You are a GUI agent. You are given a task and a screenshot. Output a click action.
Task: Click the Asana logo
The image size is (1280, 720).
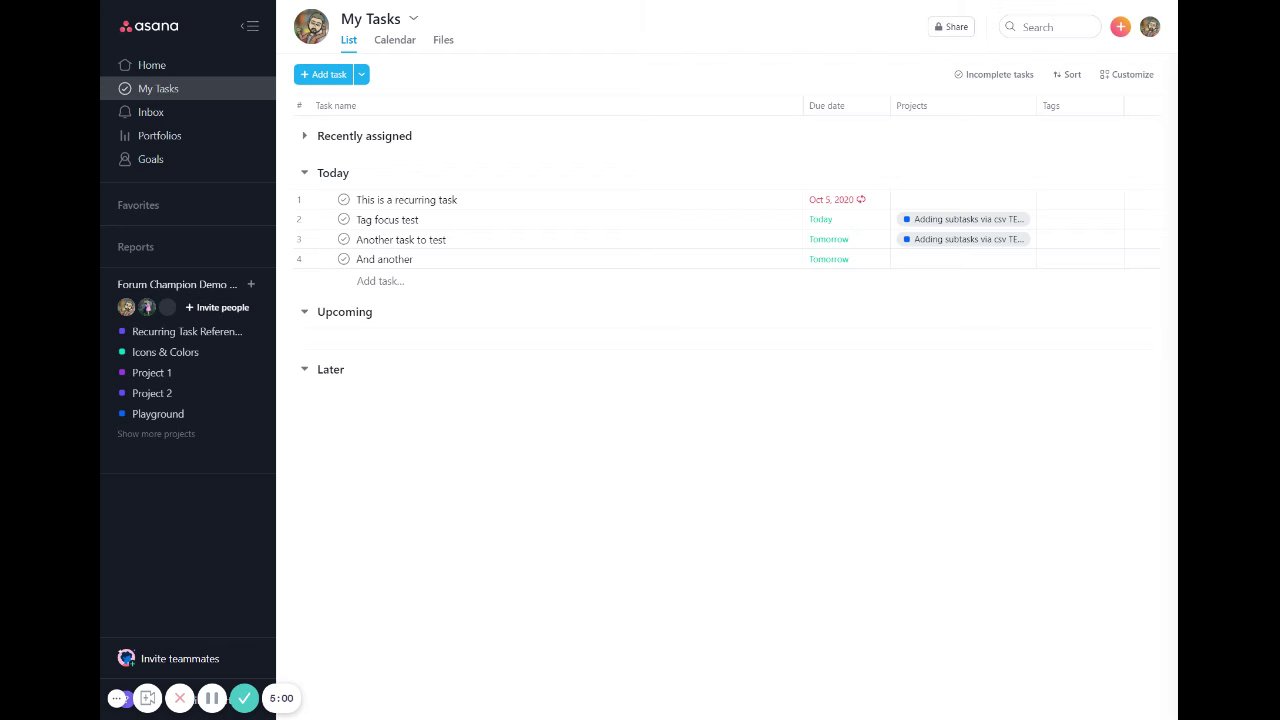[148, 26]
